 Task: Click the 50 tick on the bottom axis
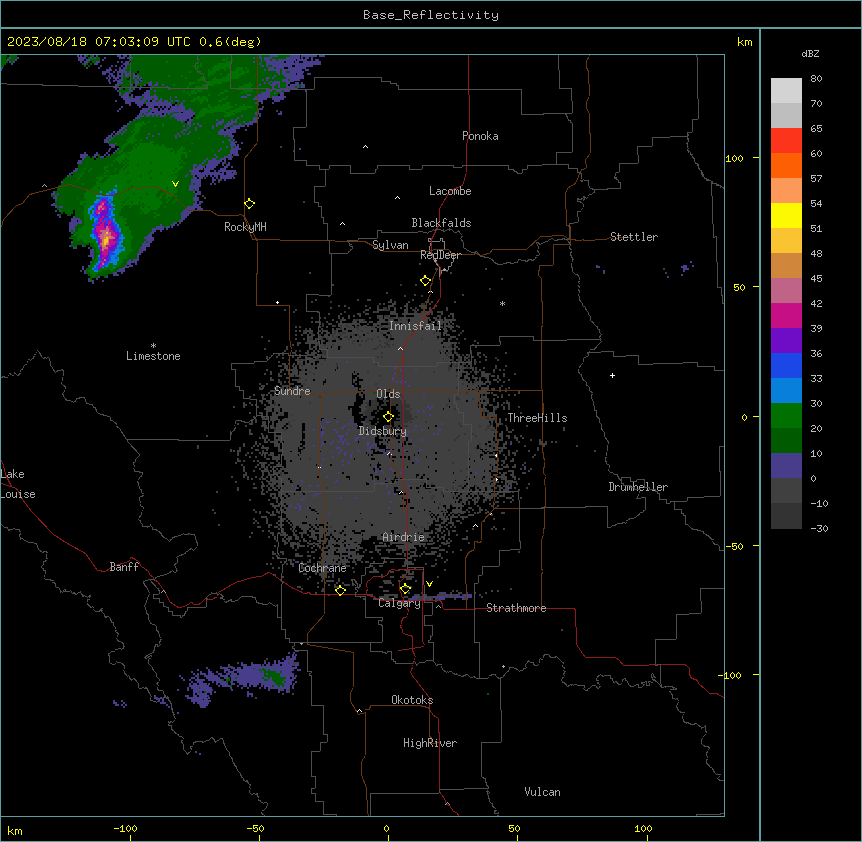click(x=515, y=828)
